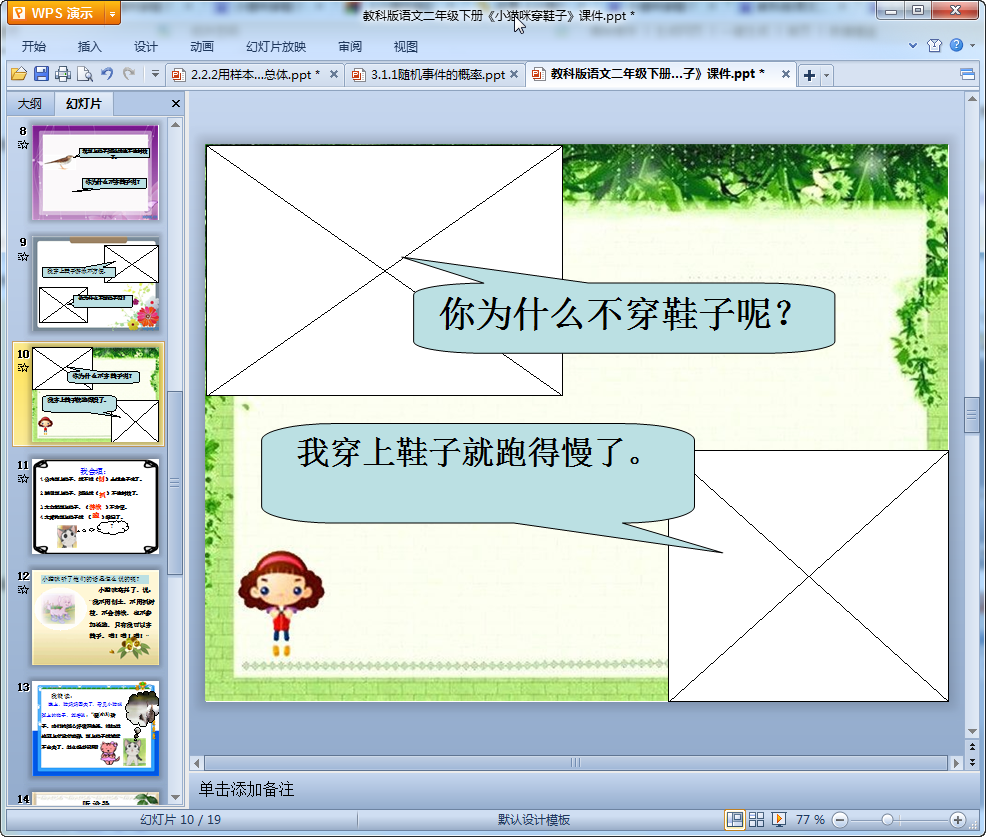986x837 pixels.
Task: Switch to slide sorter view in status bar
Action: (756, 819)
